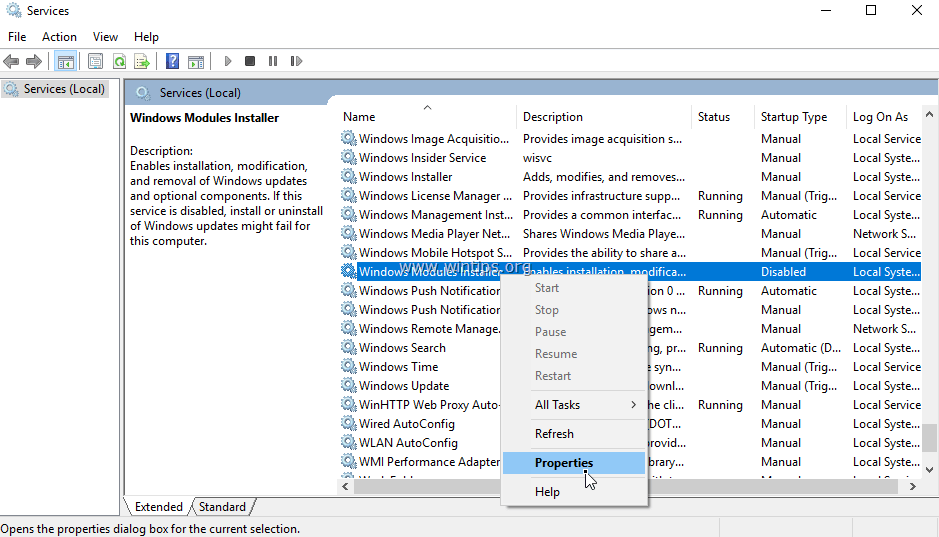This screenshot has height=537, width=939.
Task: Select the WinHTTP Web Proxy Auto row
Action: coord(630,405)
